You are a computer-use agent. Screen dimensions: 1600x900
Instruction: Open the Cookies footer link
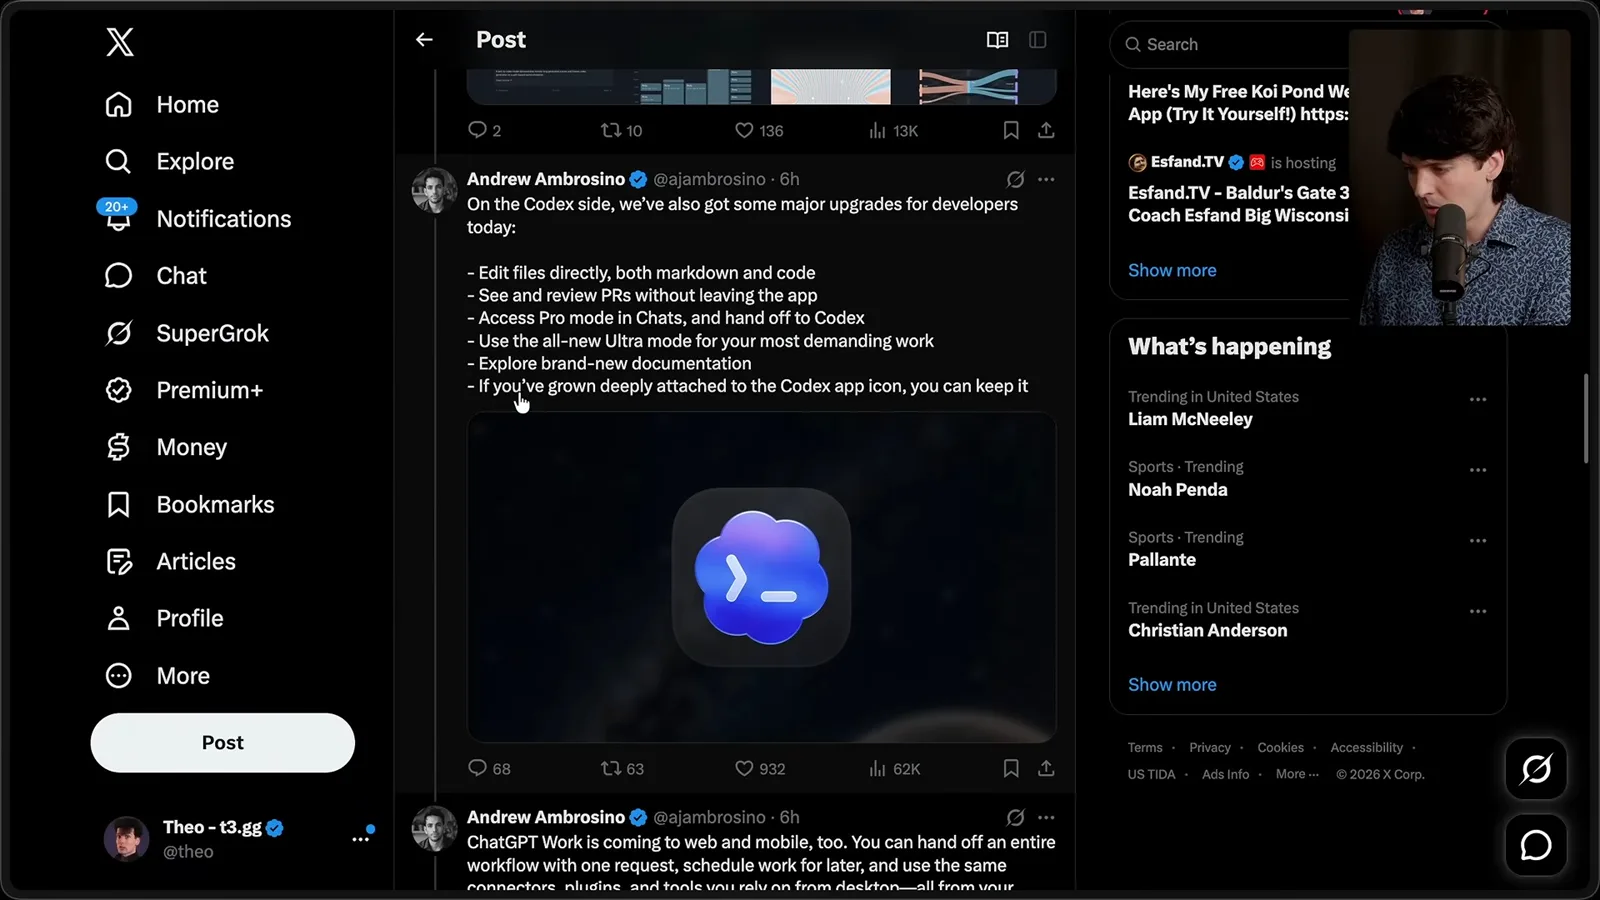pos(1281,748)
